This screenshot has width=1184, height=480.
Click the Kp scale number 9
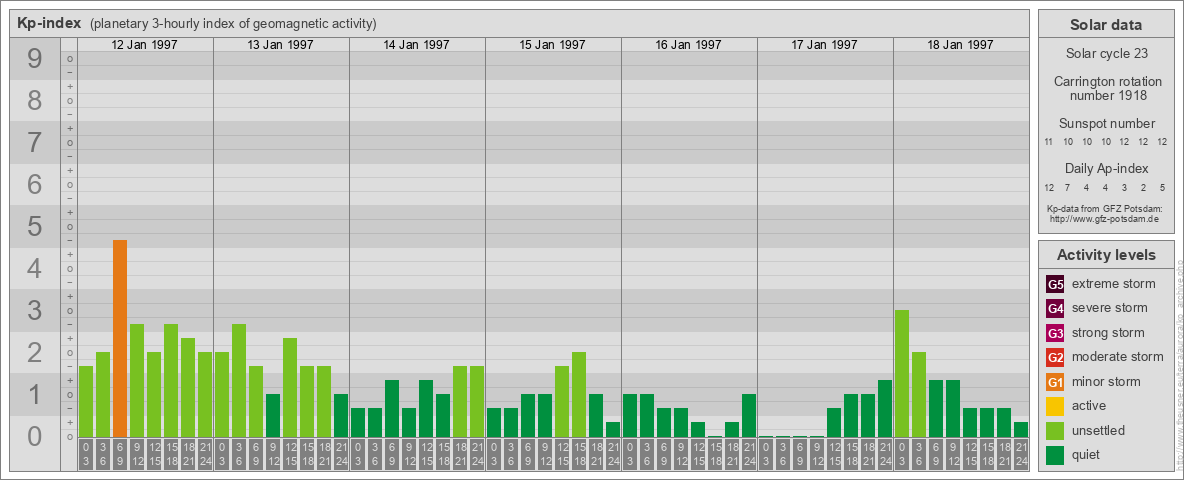click(35, 59)
